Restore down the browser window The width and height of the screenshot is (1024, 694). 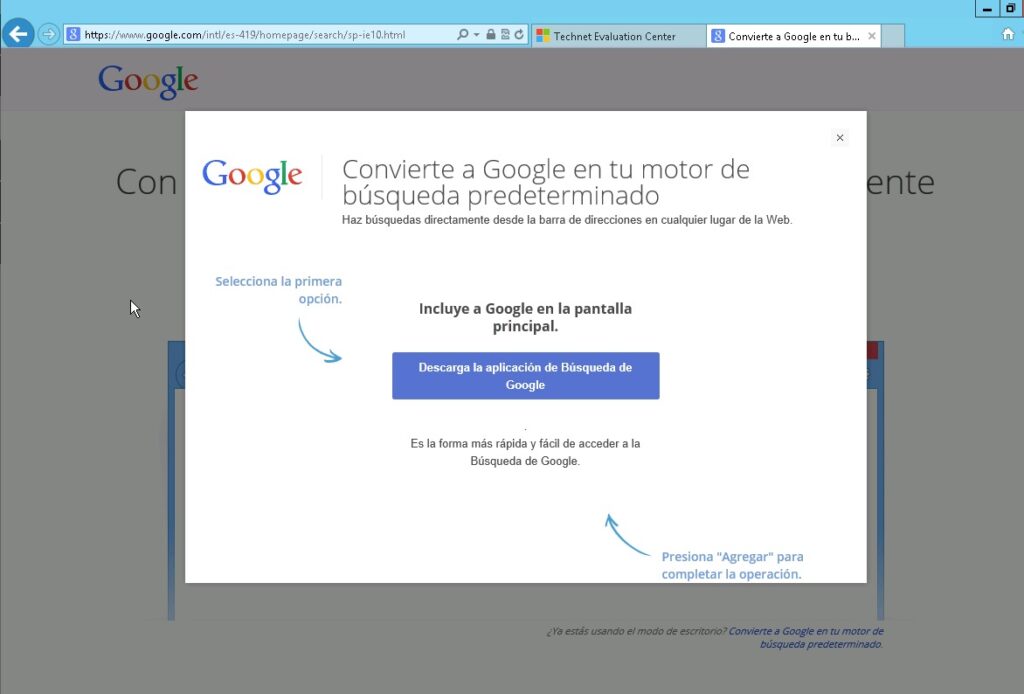click(x=1011, y=8)
